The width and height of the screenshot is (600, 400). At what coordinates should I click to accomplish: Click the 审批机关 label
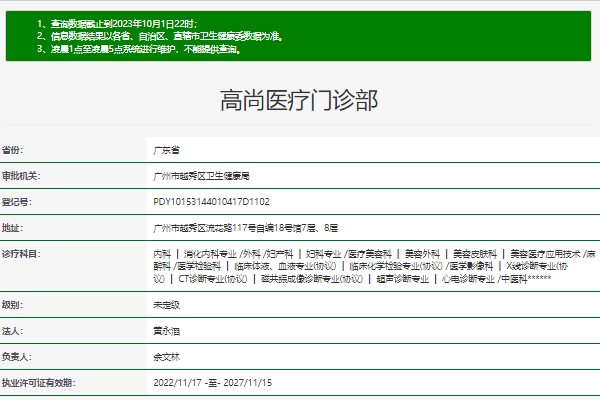(21, 176)
